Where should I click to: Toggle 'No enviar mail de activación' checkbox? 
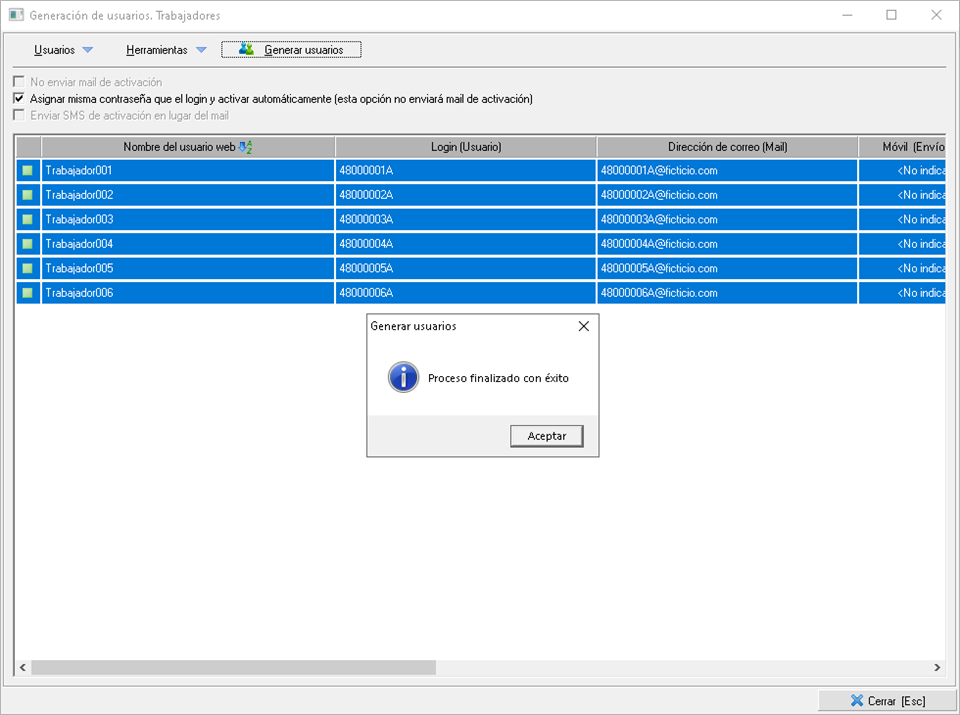18,82
